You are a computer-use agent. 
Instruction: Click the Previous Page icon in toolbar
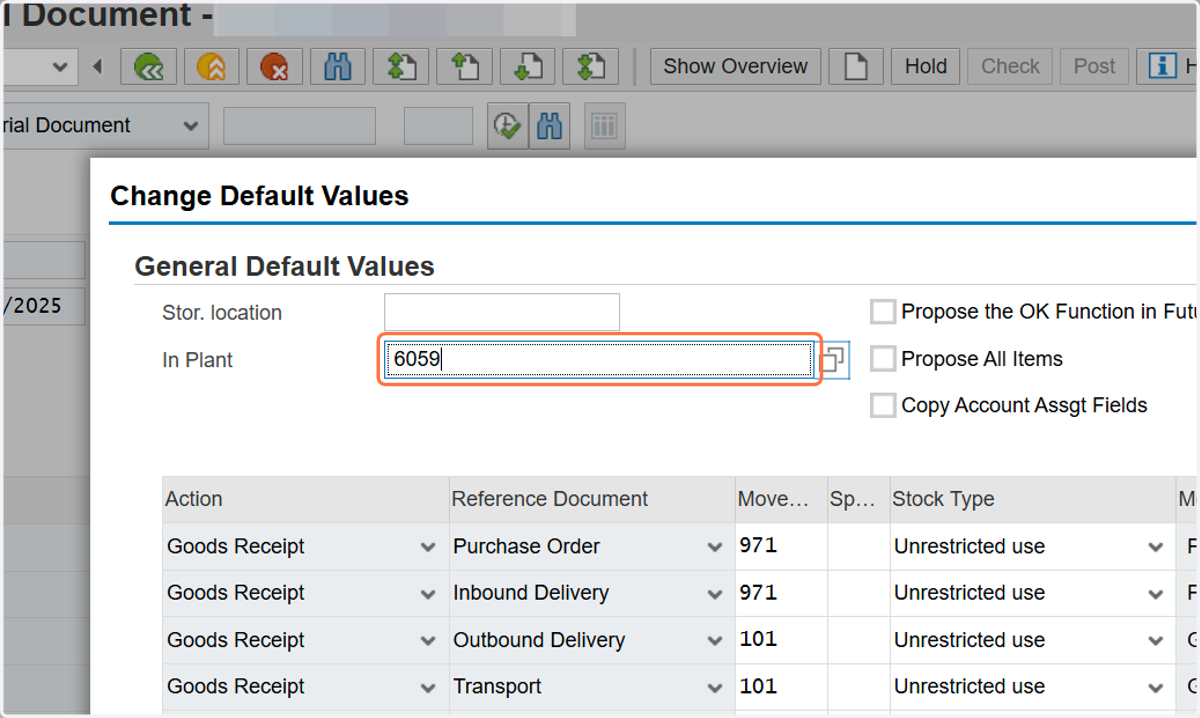(x=464, y=67)
